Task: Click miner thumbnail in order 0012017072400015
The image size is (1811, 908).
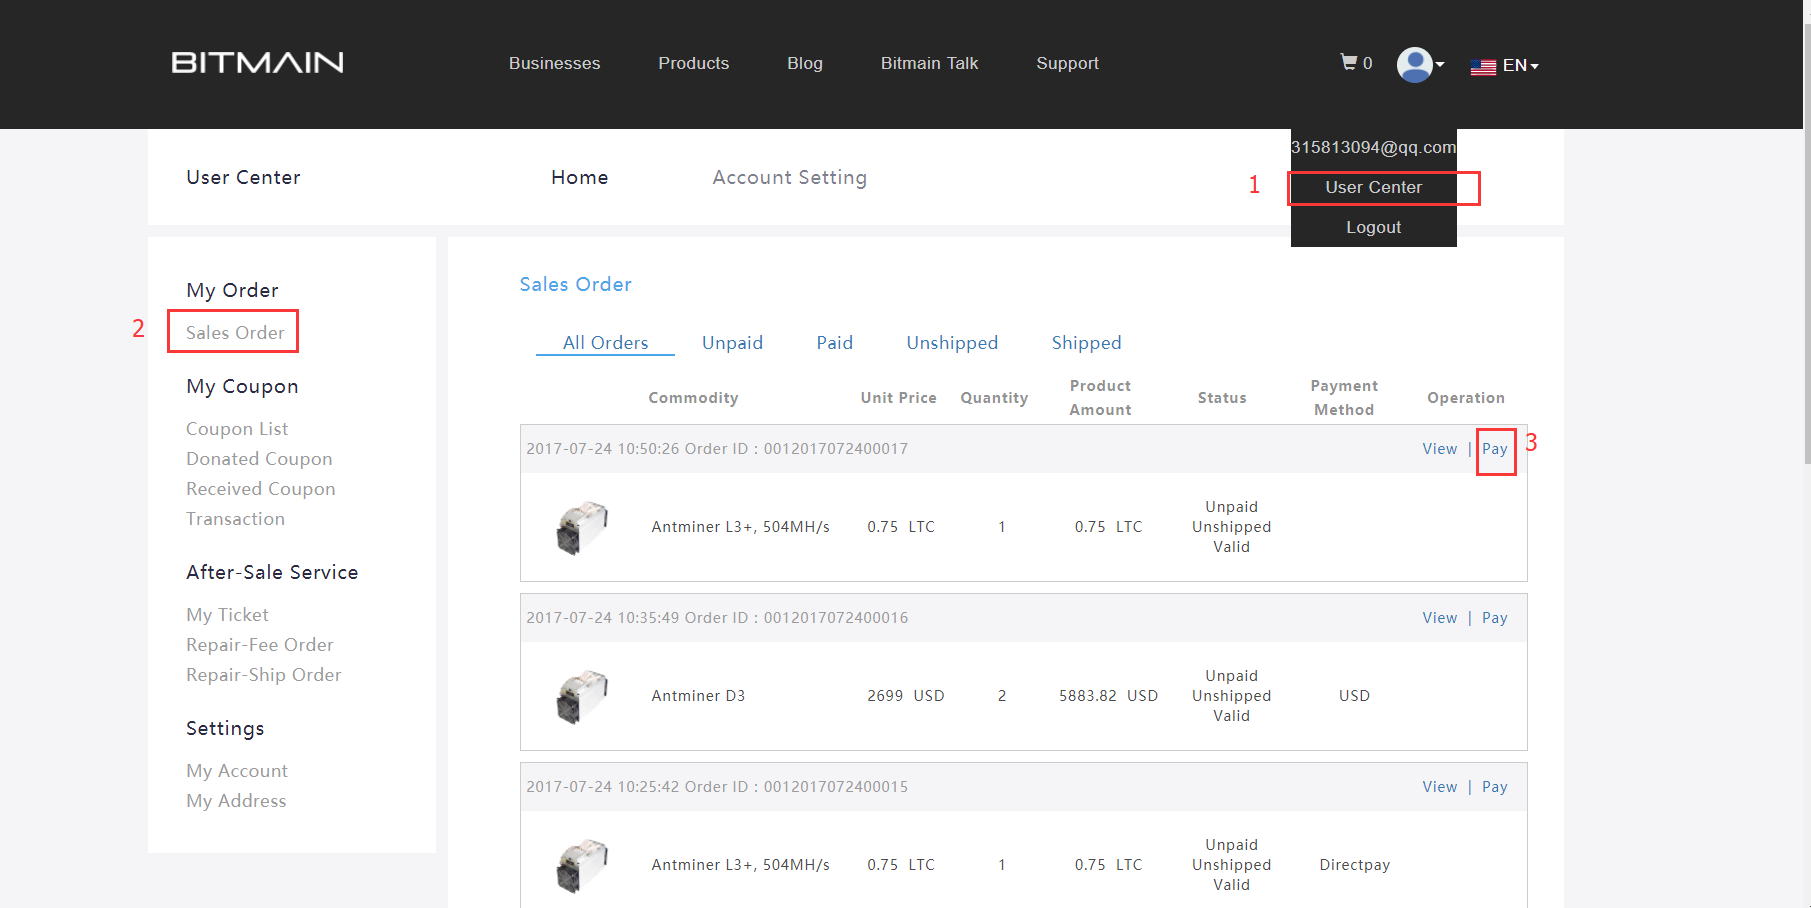Action: point(582,865)
